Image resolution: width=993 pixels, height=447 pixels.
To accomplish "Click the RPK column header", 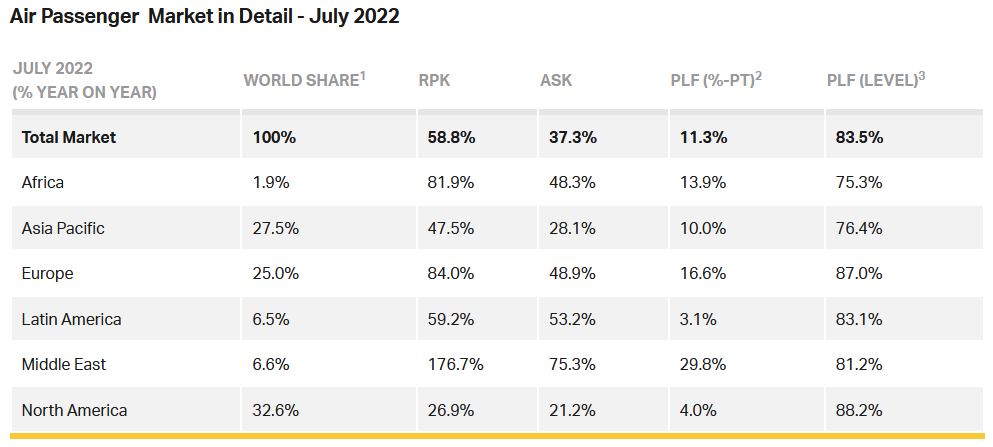I will [x=434, y=80].
